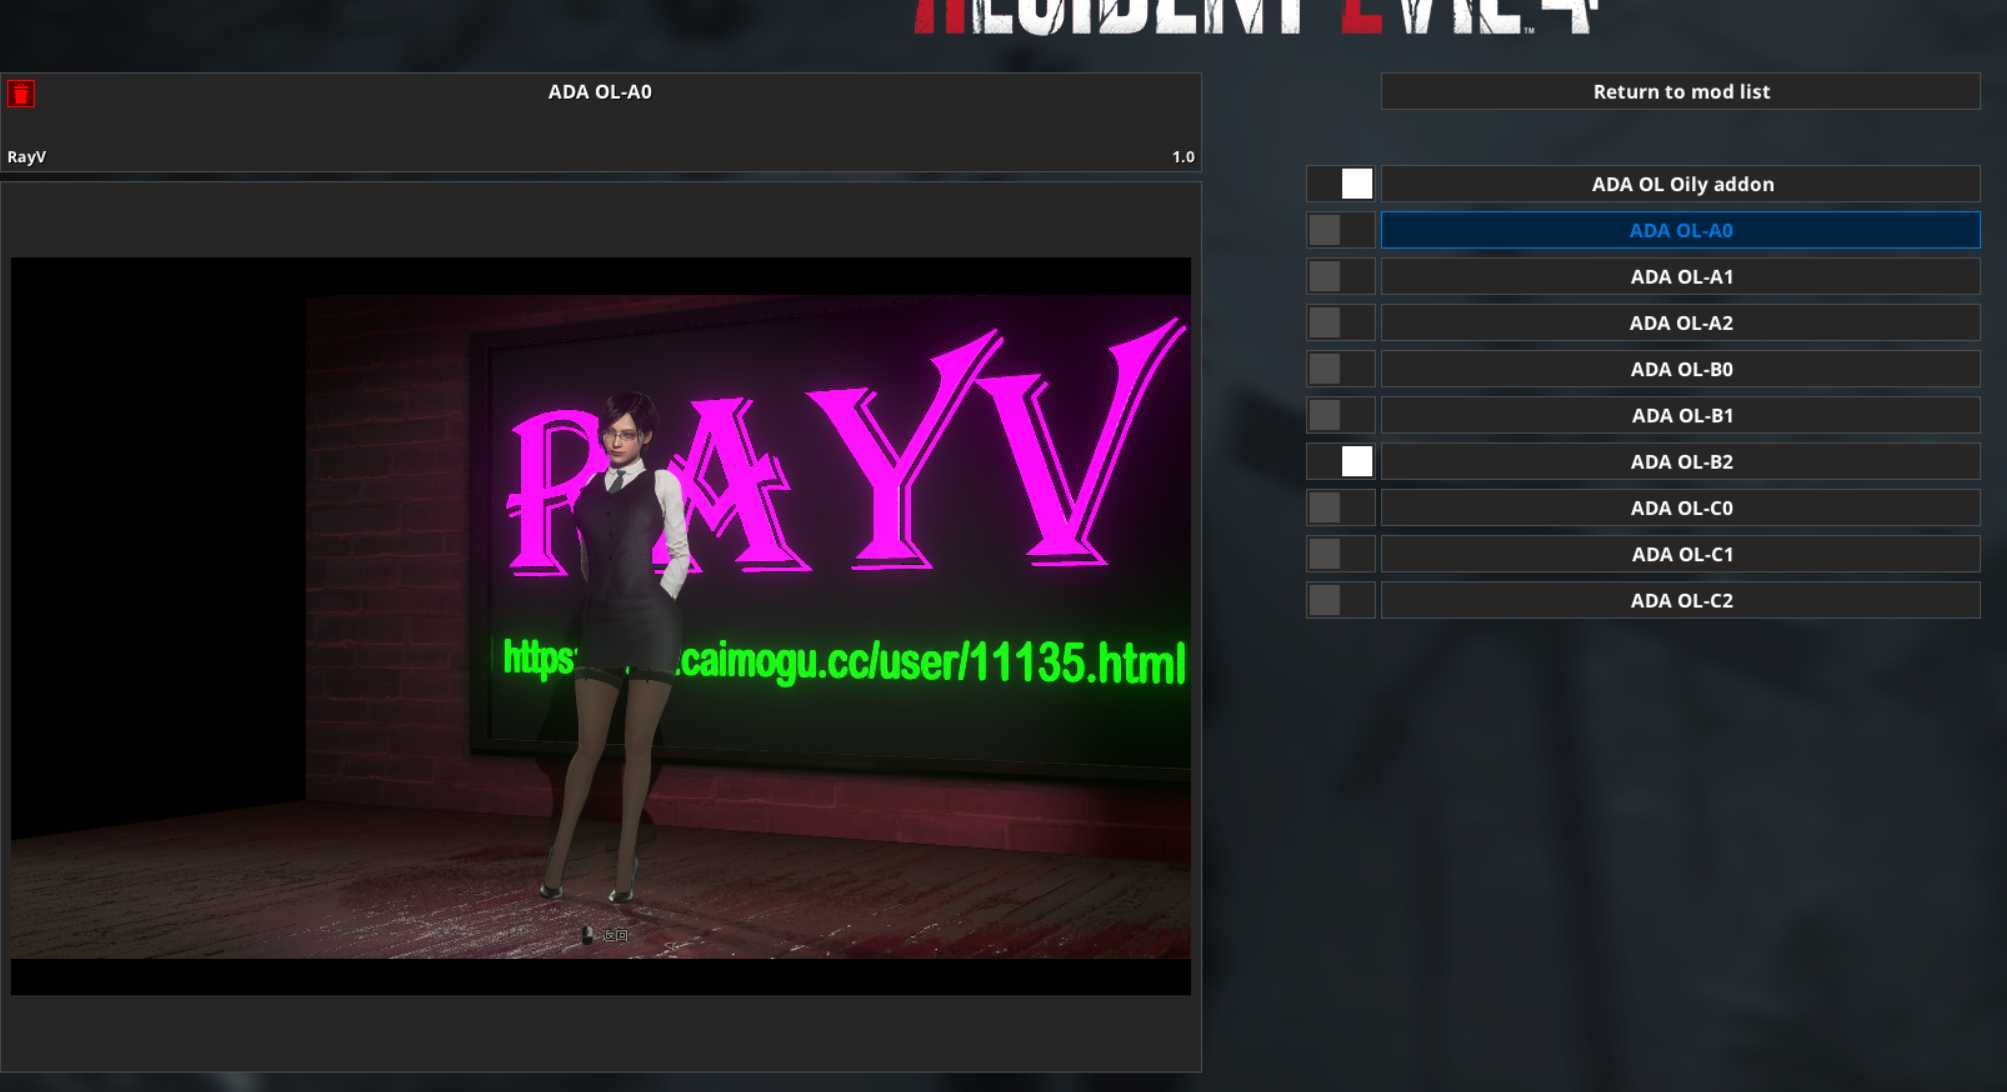Switch on the ADA OL-B0 toggle
The image size is (2007, 1092).
pos(1340,369)
